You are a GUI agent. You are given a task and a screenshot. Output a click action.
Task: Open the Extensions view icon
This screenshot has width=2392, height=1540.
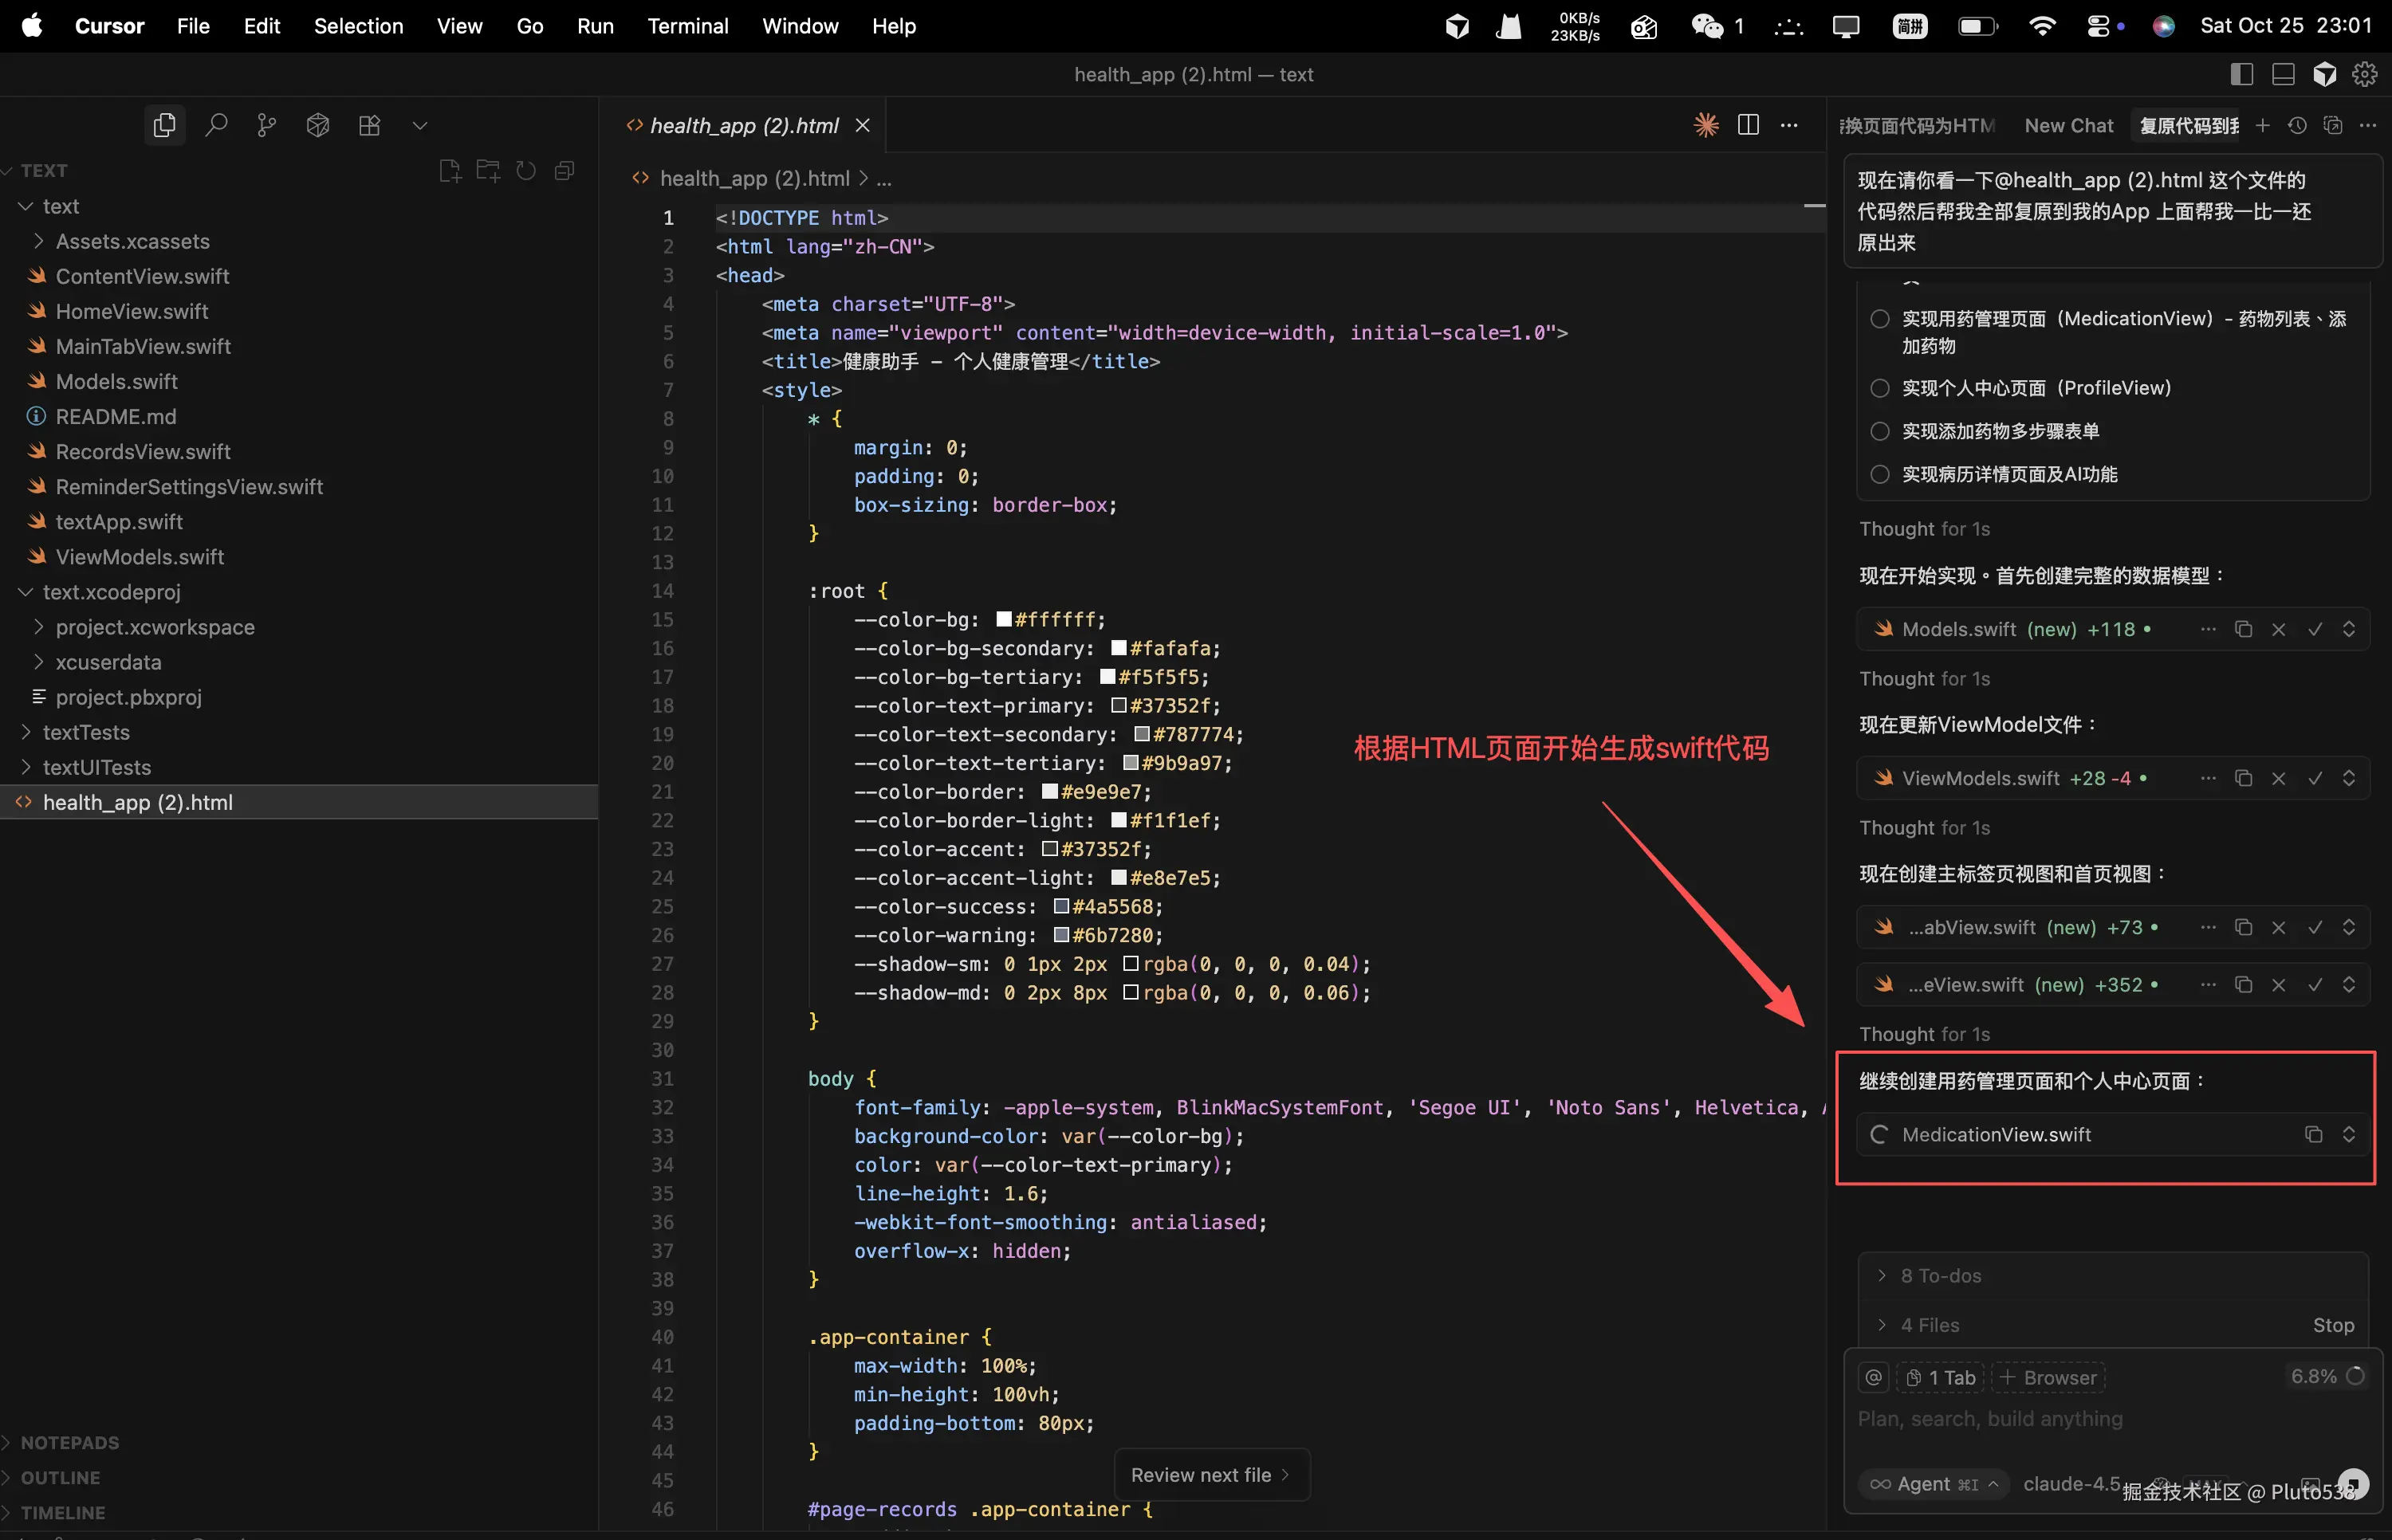[x=369, y=125]
